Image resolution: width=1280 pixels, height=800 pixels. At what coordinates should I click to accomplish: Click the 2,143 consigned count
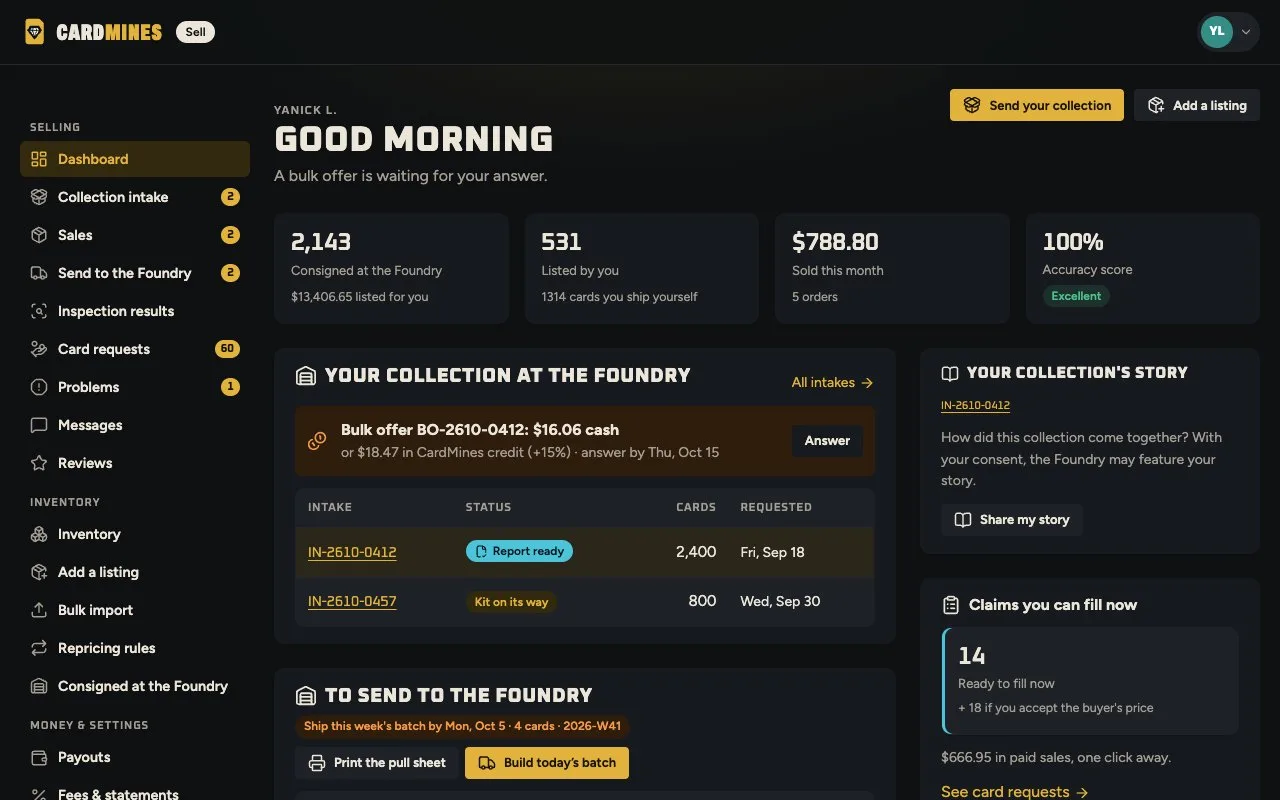pyautogui.click(x=321, y=242)
